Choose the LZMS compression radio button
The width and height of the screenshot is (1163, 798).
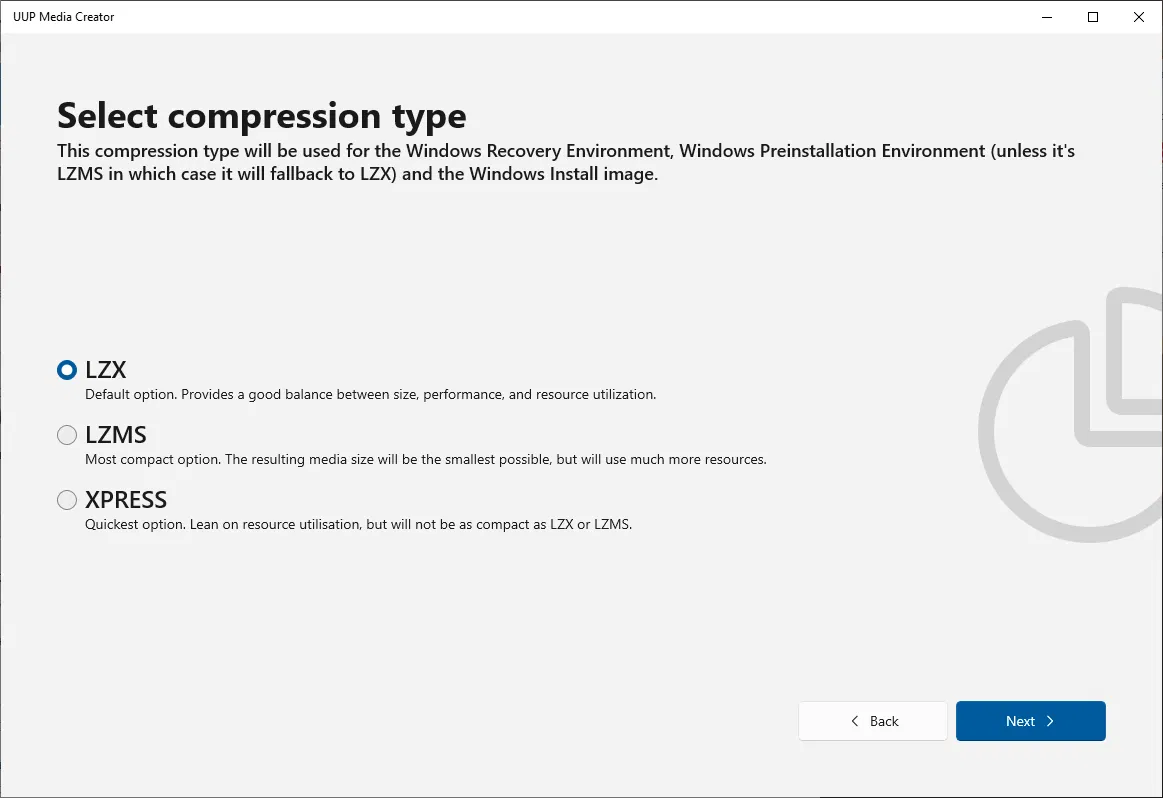coord(67,435)
